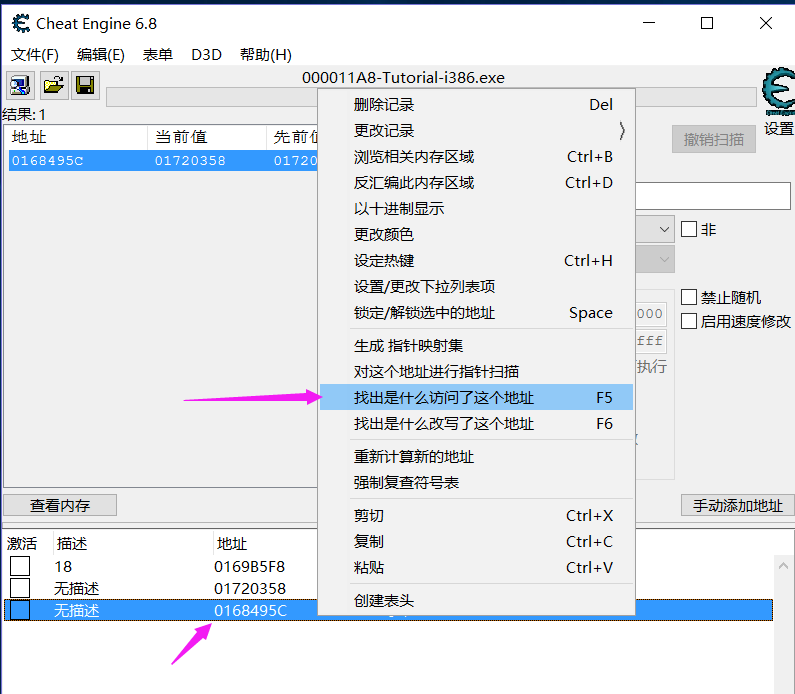This screenshot has width=795, height=694.
Task: Expand the 更改记录 submenu arrow
Action: coord(622,131)
